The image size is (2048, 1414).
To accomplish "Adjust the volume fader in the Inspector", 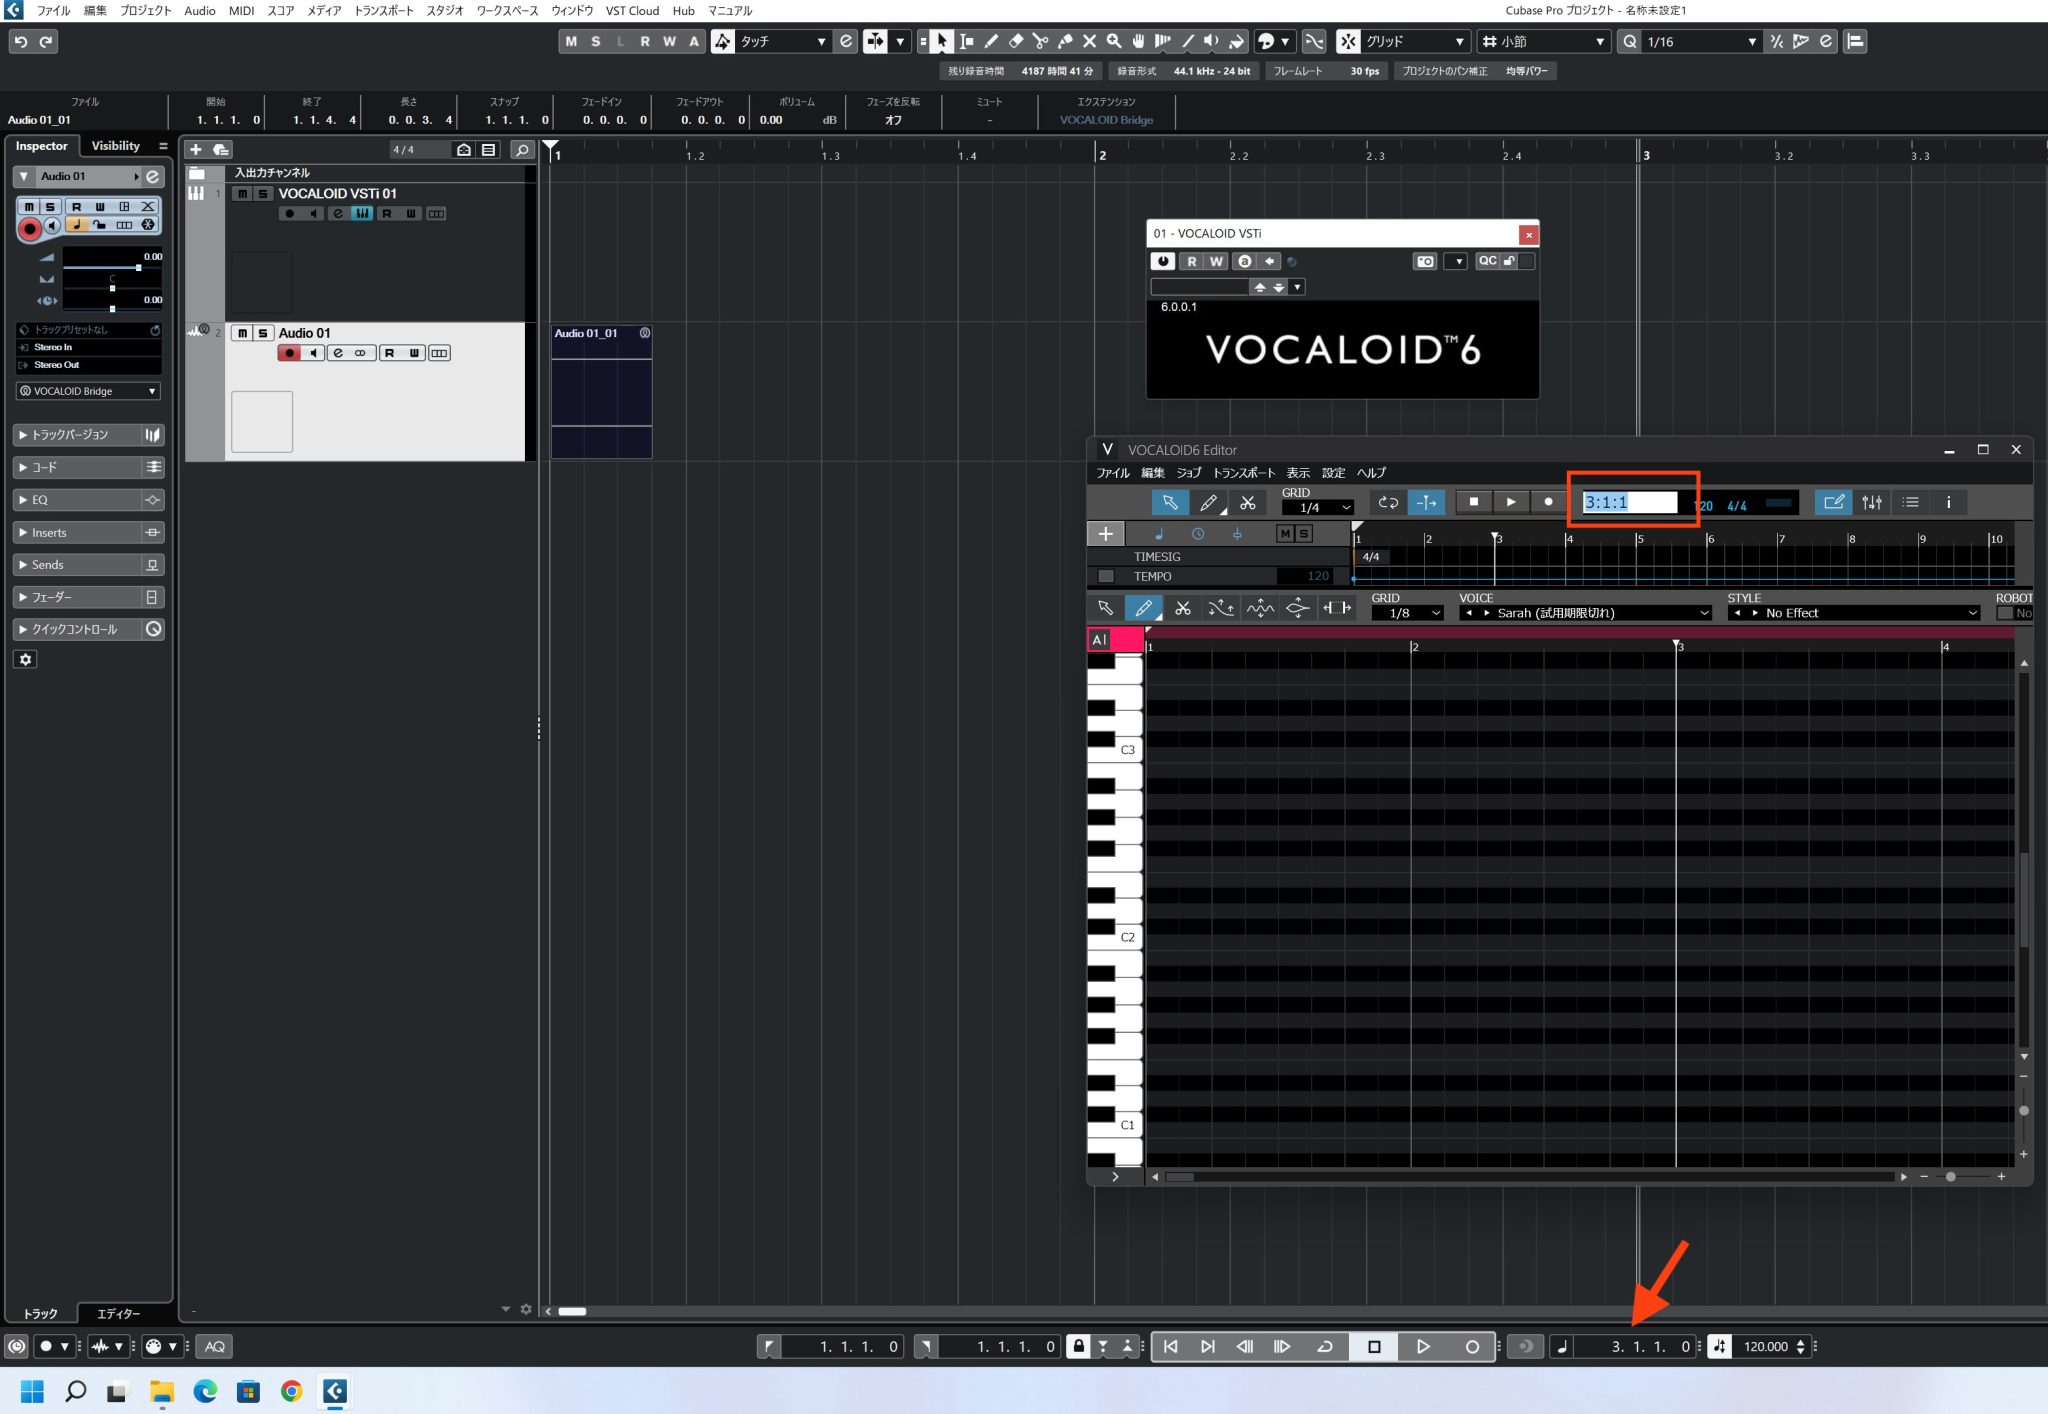I will [140, 268].
